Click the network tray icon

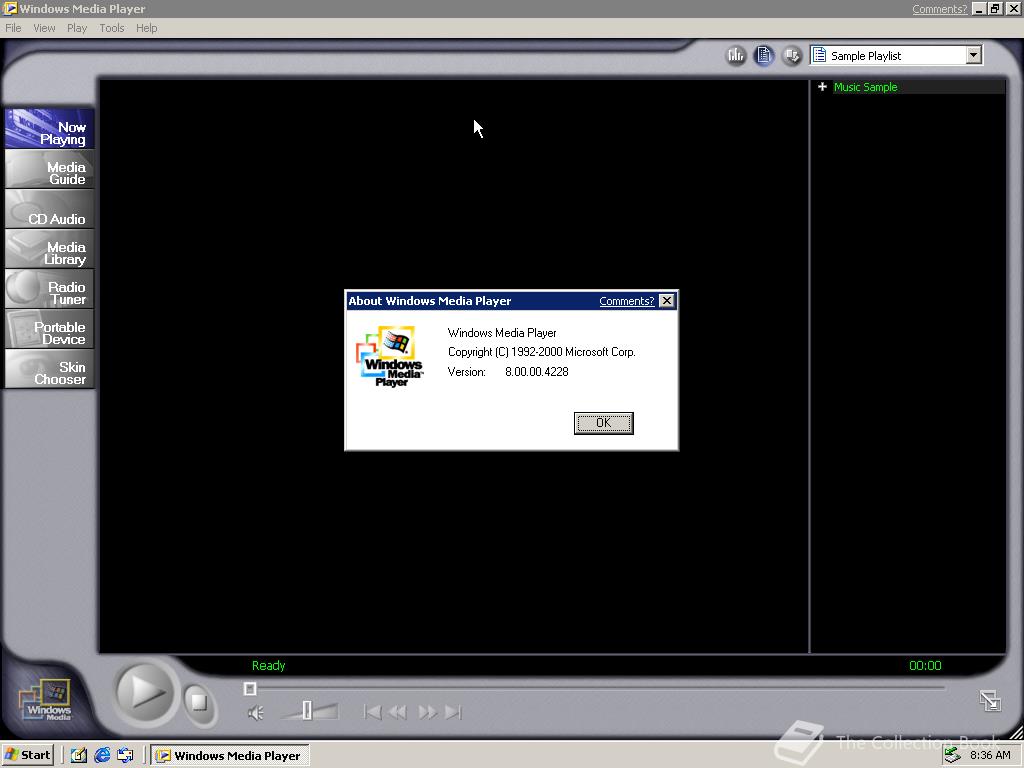tap(953, 756)
